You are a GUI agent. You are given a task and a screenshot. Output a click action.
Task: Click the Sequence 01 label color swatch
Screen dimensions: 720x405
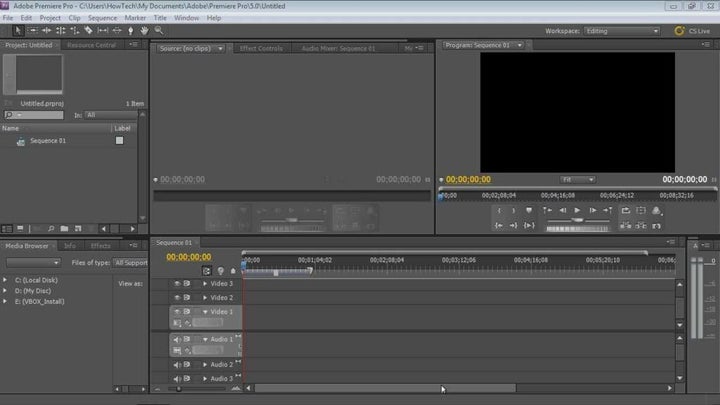(120, 141)
